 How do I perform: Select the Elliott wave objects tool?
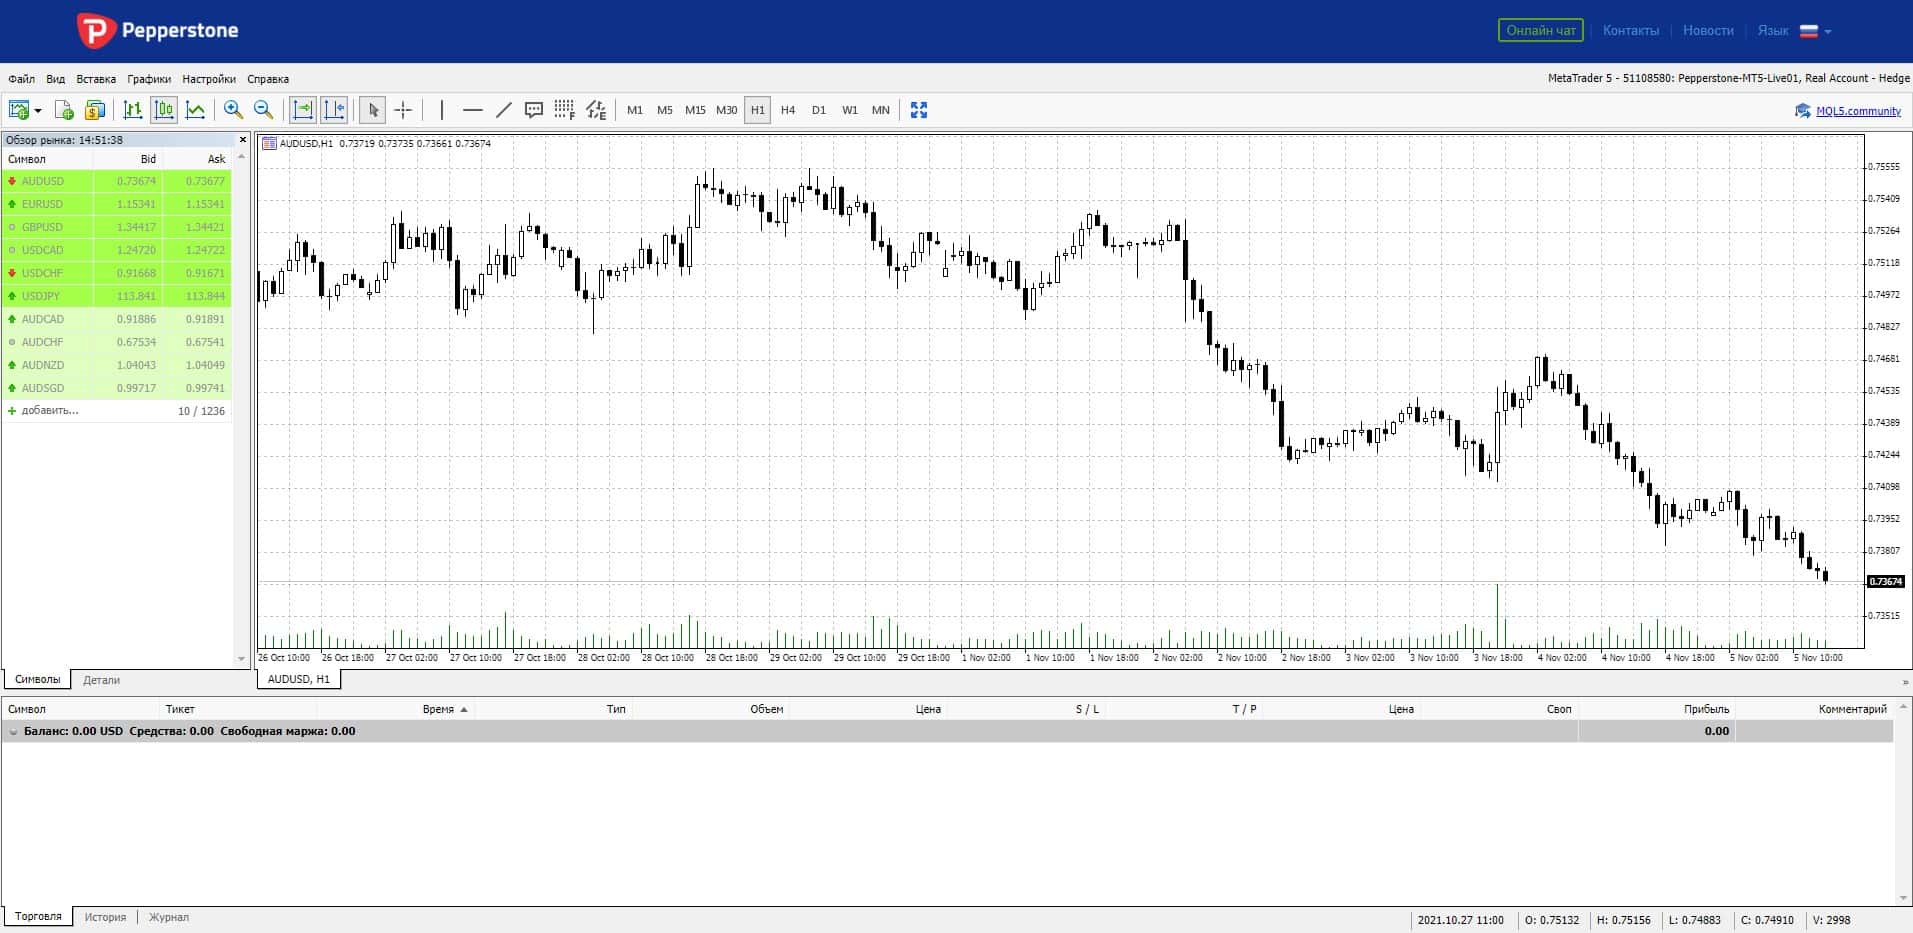pyautogui.click(x=596, y=110)
